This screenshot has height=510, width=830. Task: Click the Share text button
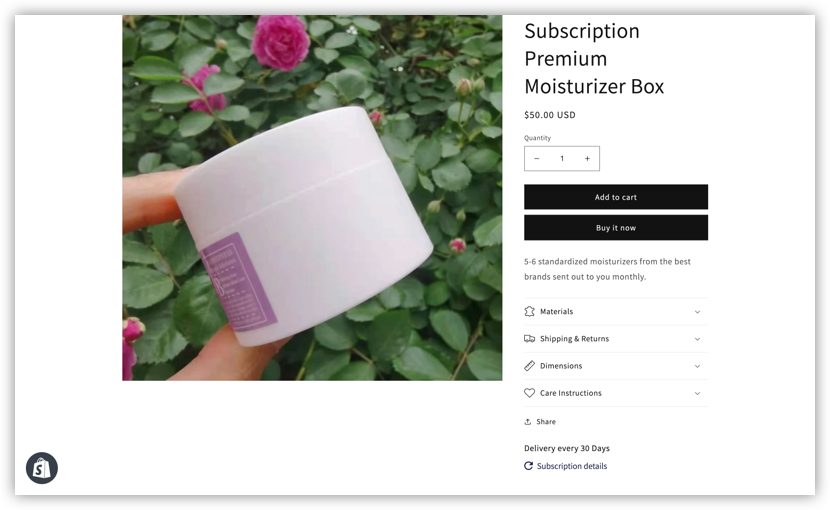546,422
